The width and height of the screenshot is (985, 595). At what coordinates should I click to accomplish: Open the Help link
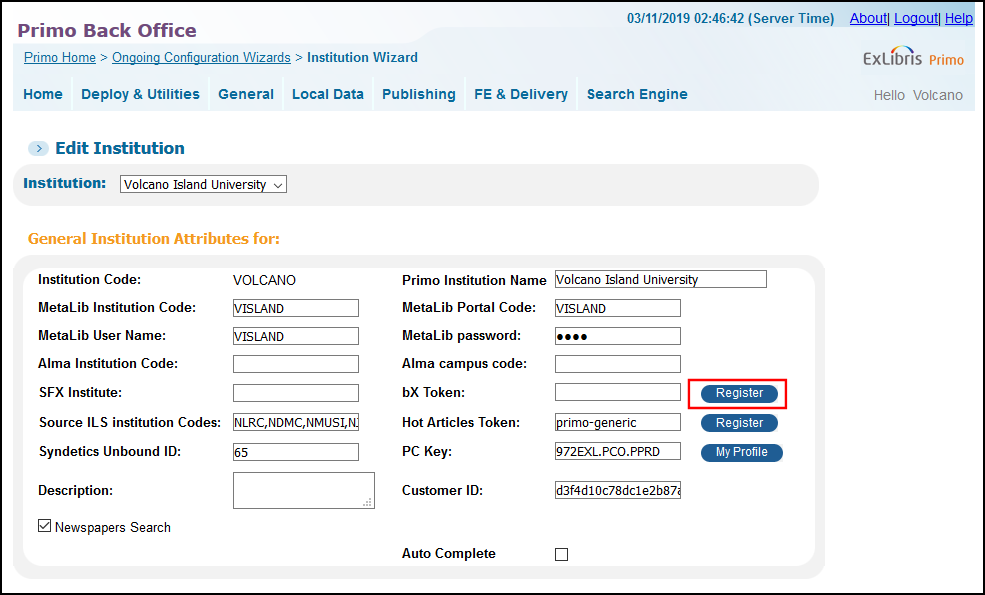click(x=958, y=18)
